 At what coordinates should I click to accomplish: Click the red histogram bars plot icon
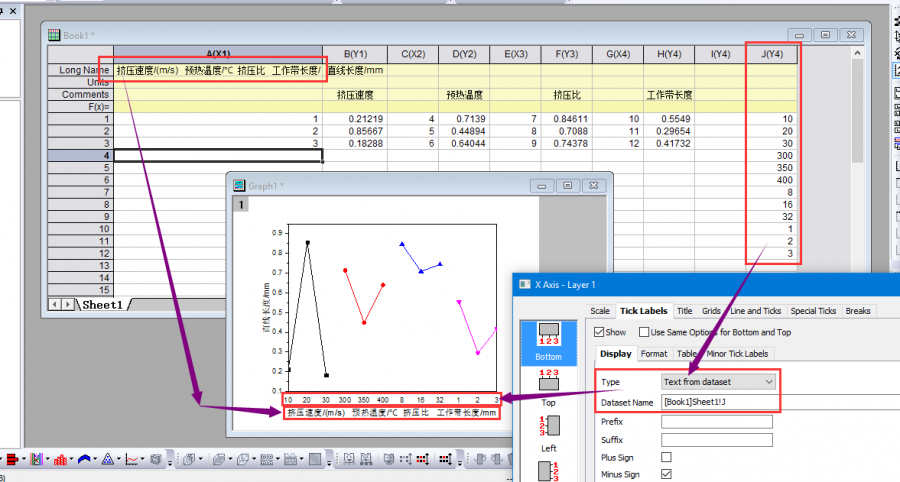60,459
